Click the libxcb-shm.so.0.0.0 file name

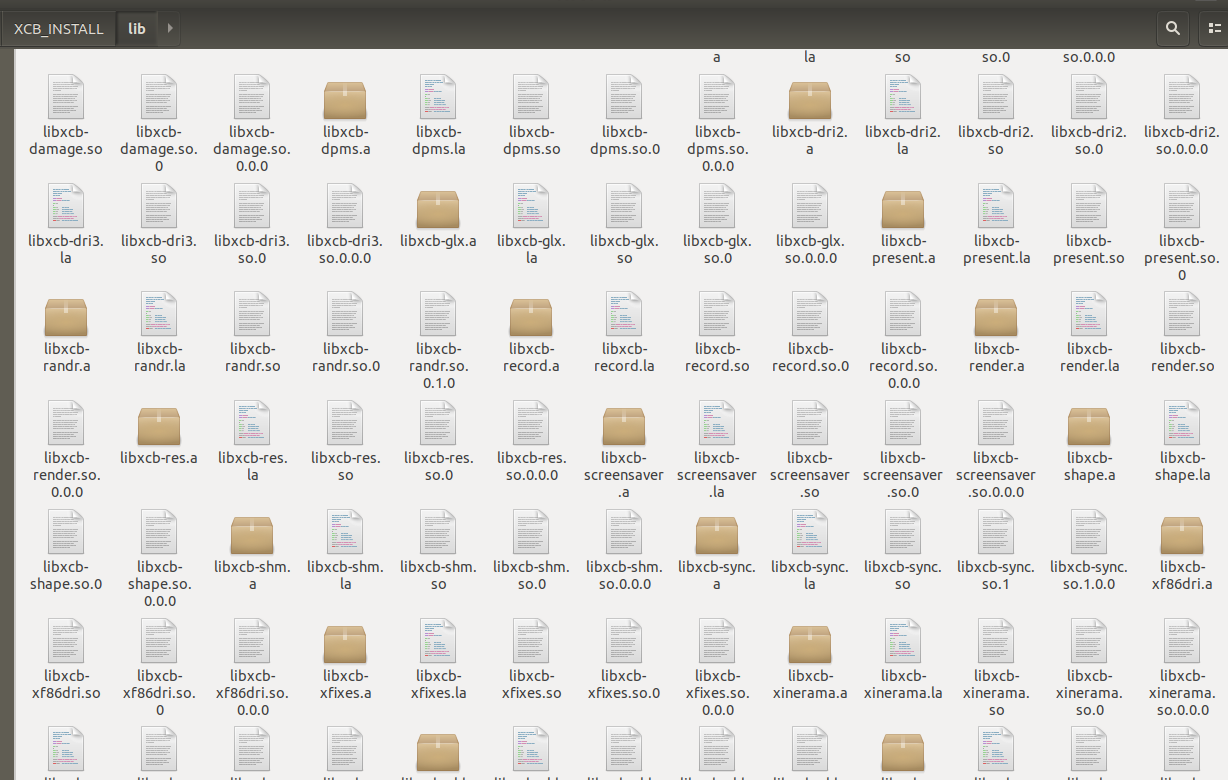tap(624, 576)
